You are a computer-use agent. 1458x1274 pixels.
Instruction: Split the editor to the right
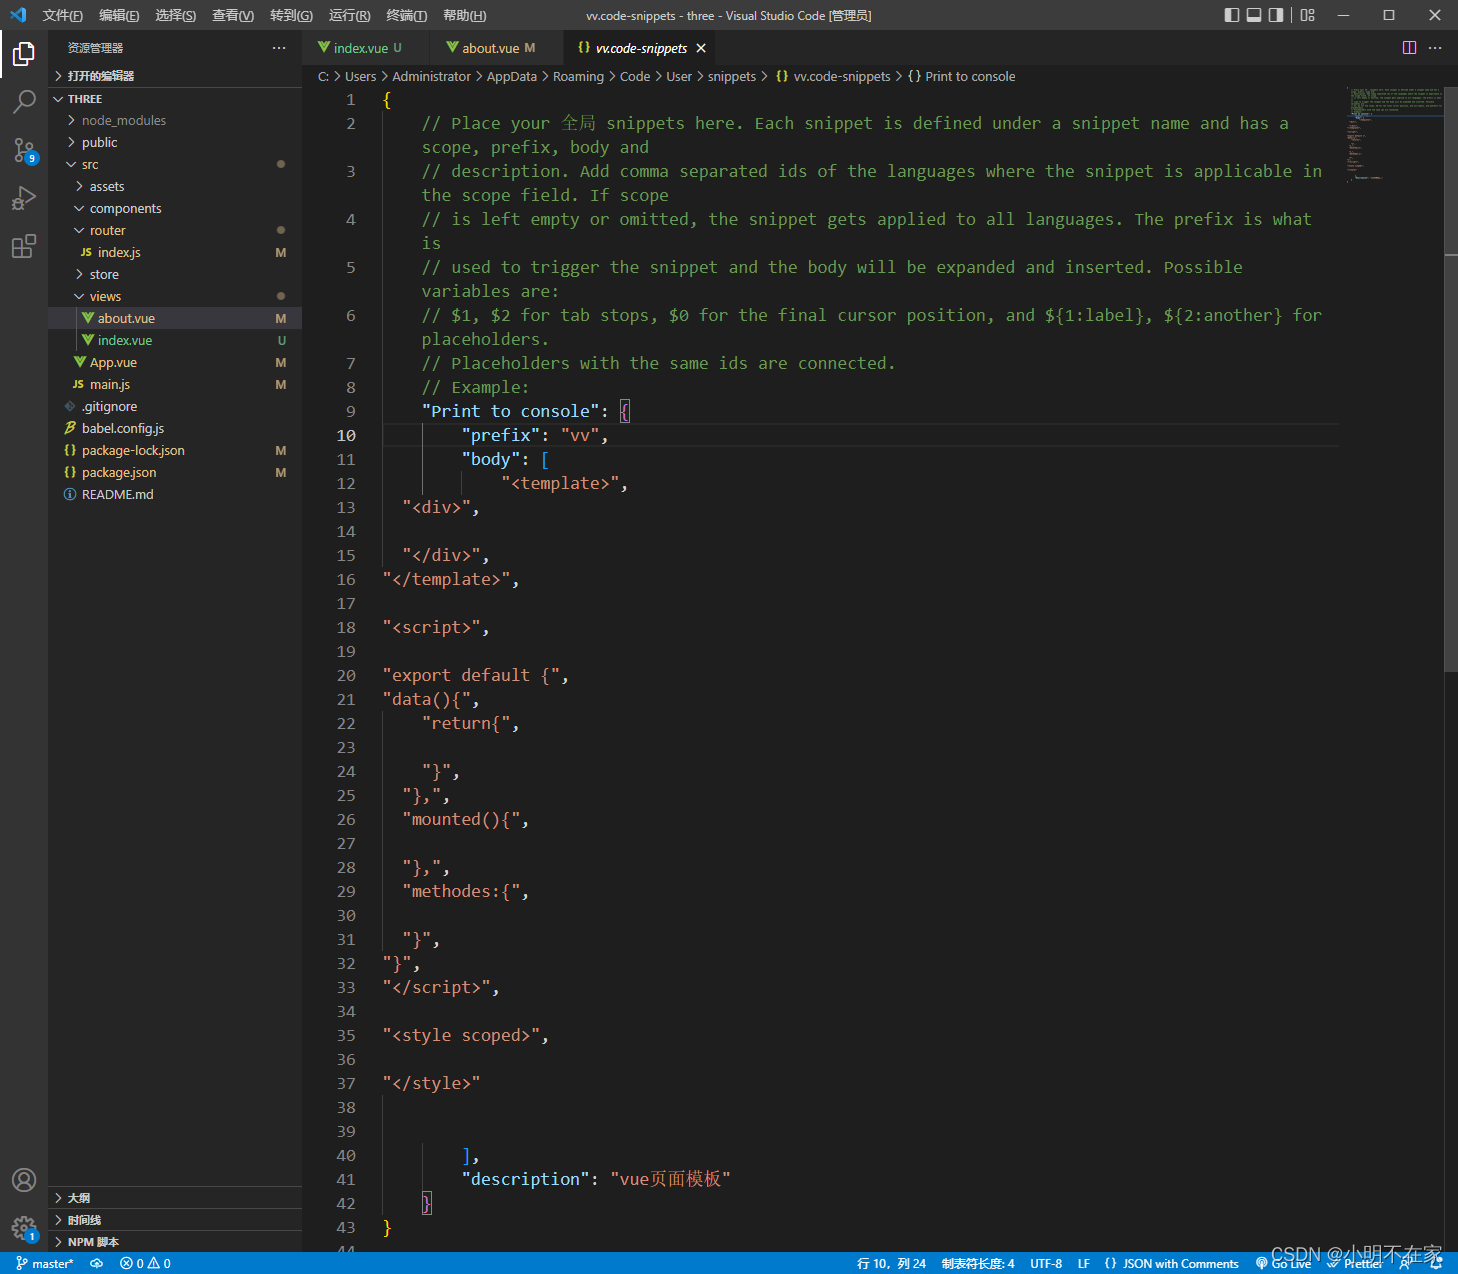pyautogui.click(x=1409, y=48)
